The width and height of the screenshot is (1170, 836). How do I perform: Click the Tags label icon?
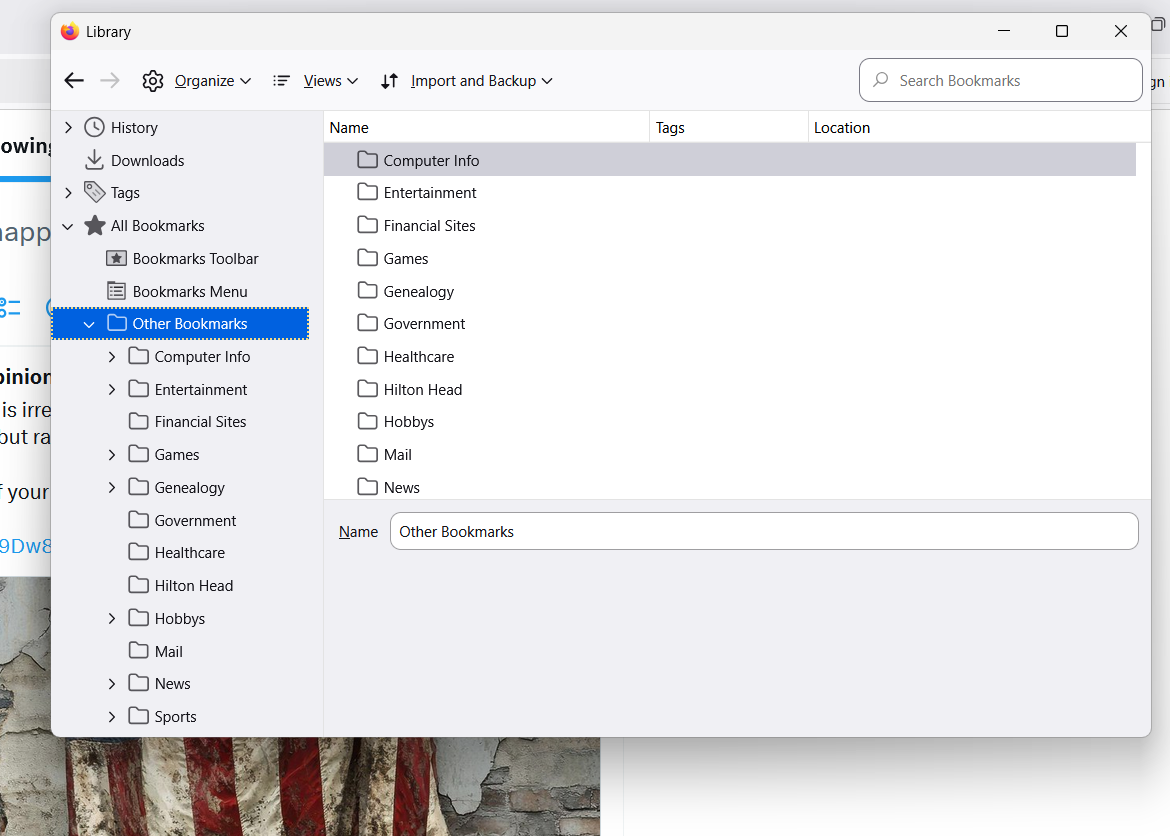click(95, 193)
